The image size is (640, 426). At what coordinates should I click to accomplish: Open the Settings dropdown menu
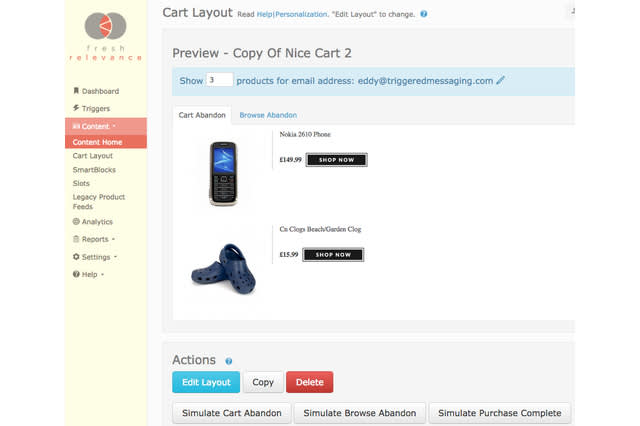coord(99,257)
